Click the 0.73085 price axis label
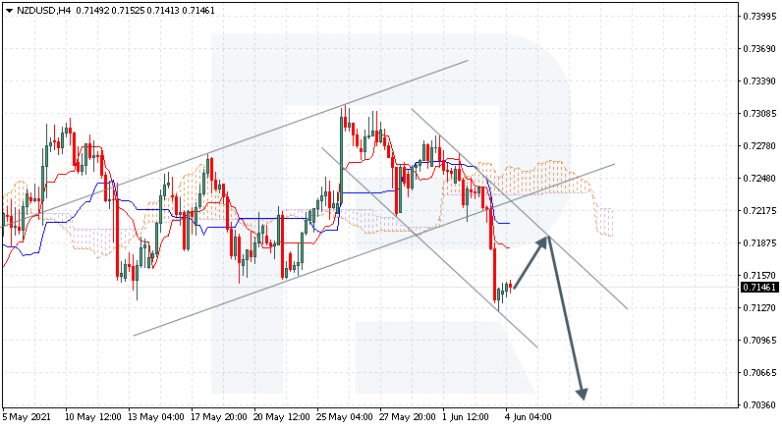Viewport: 782px width, 428px height. tap(760, 114)
